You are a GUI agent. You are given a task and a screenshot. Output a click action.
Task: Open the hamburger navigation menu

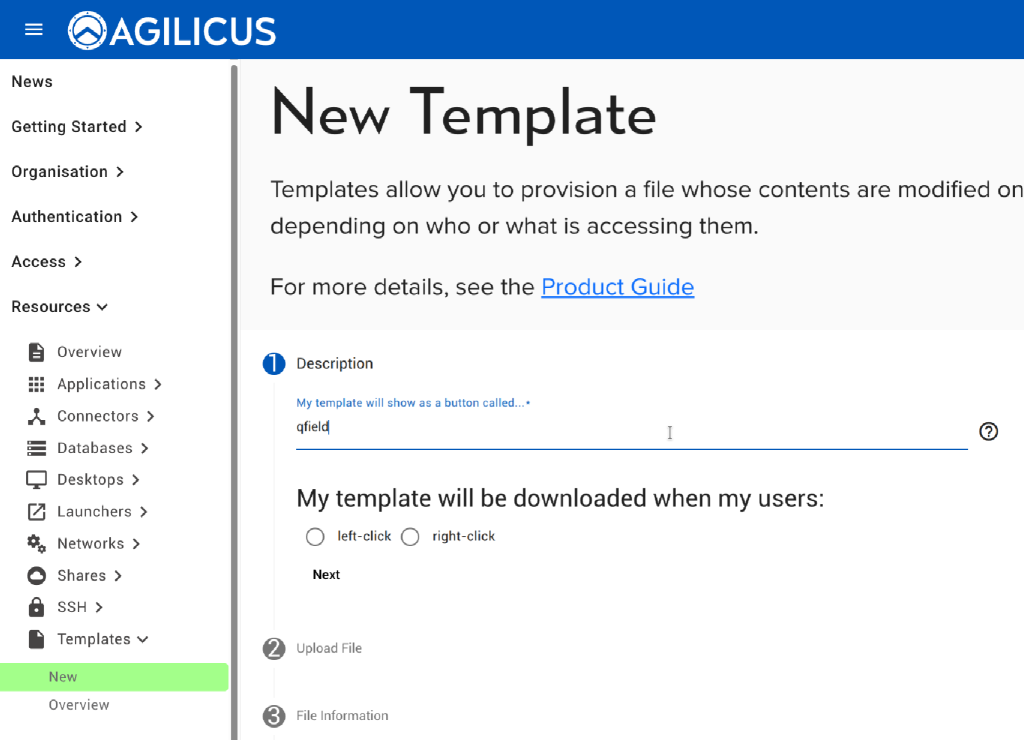pyautogui.click(x=34, y=29)
